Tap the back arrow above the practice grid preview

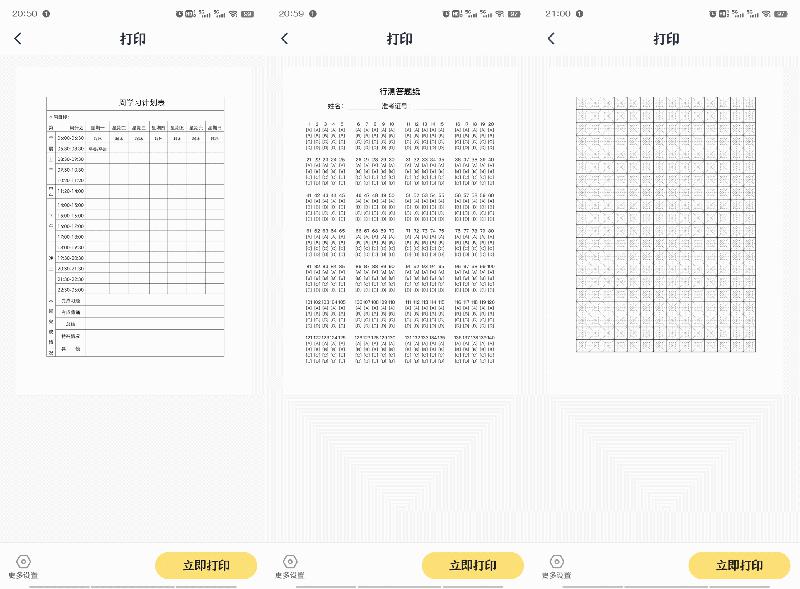pos(551,38)
